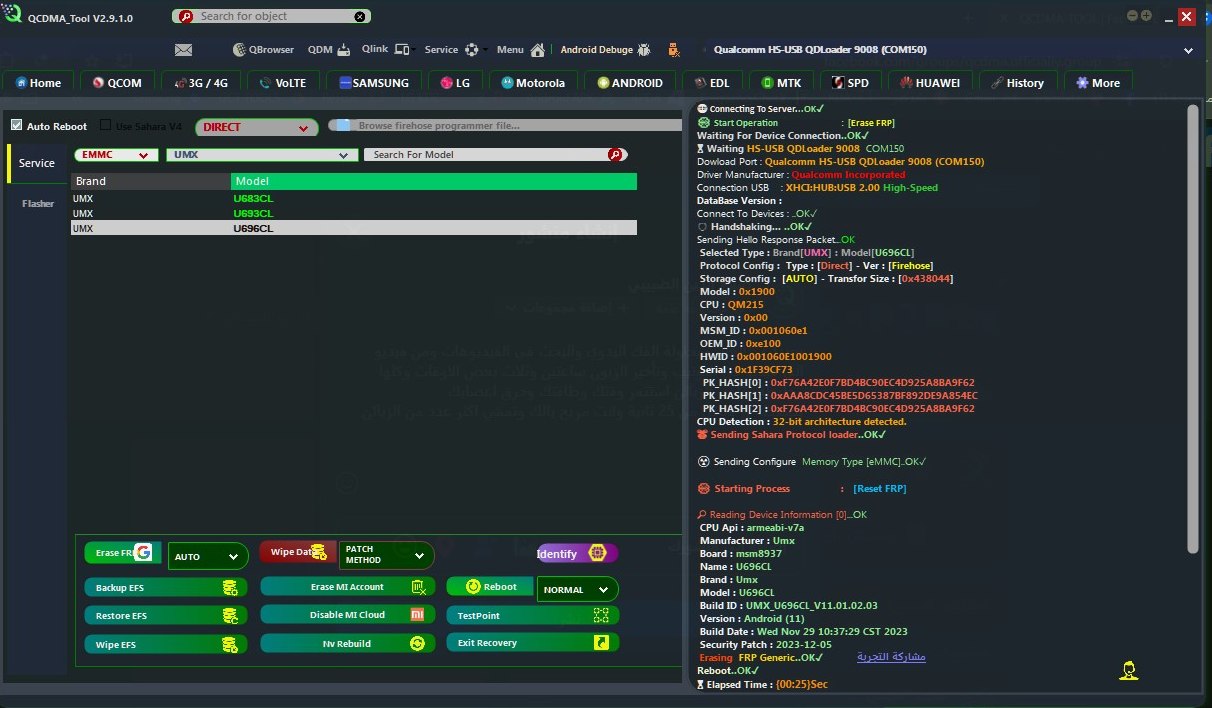The image size is (1212, 708).
Task: Click the Backup EFS button
Action: [166, 587]
